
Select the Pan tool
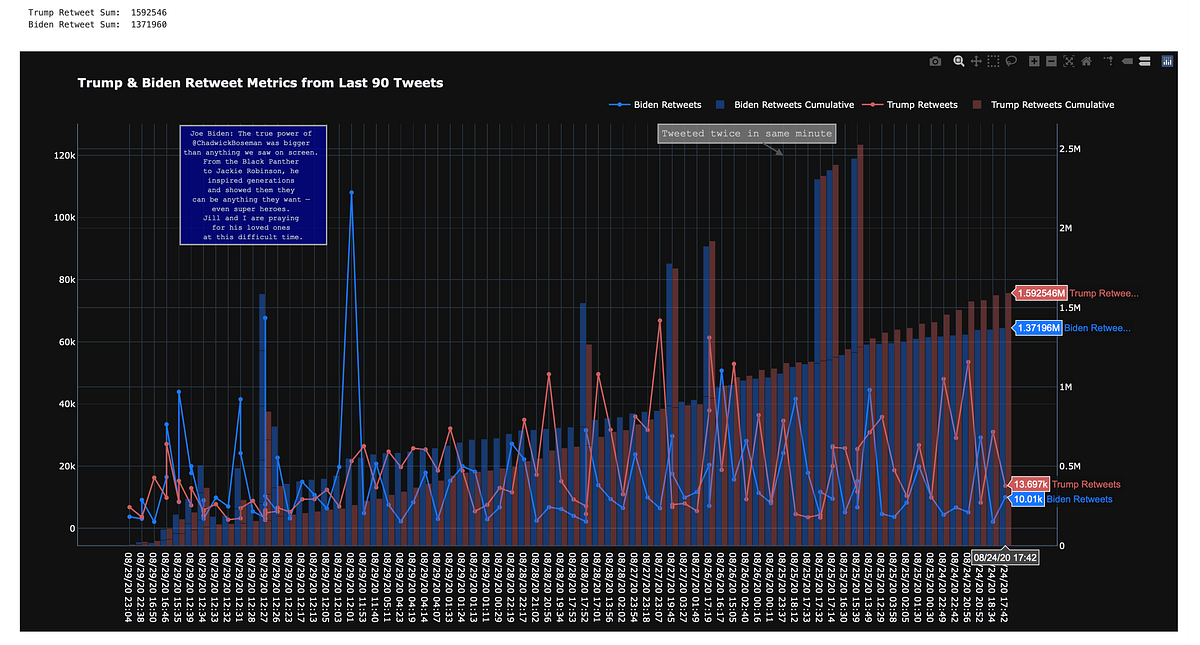tap(976, 61)
